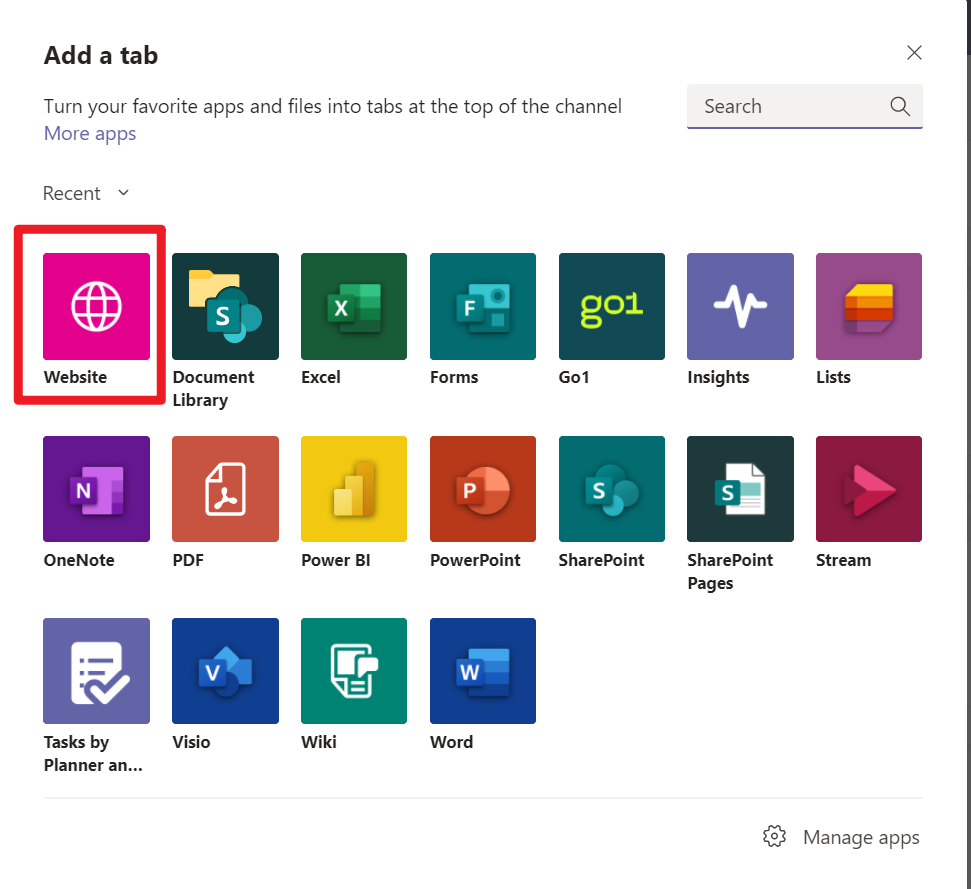Choose the SharePoint Pages app tile
The width and height of the screenshot is (971, 889).
coord(741,488)
